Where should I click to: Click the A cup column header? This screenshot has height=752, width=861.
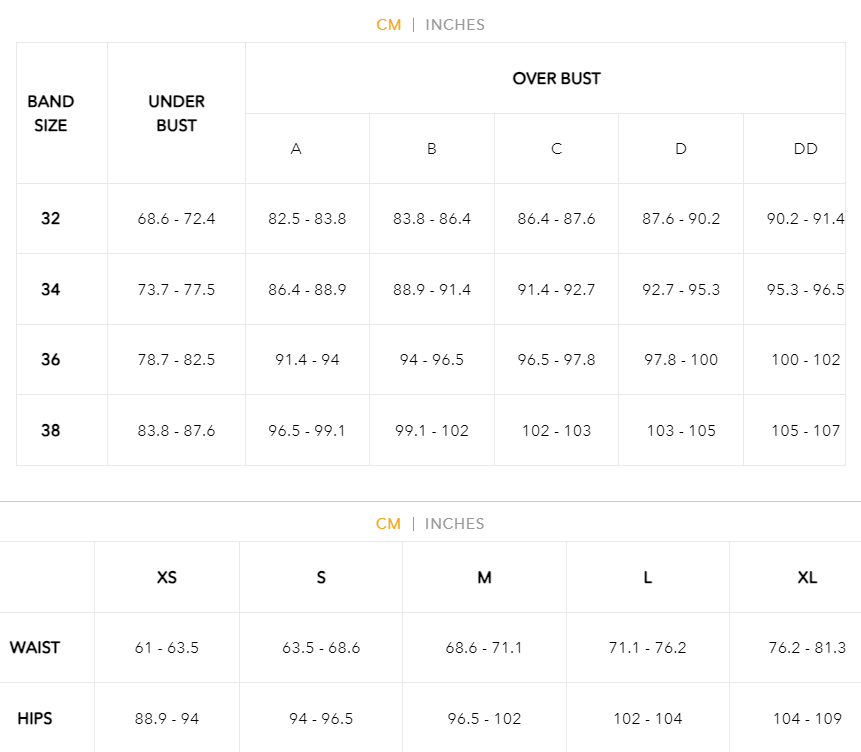pos(296,149)
